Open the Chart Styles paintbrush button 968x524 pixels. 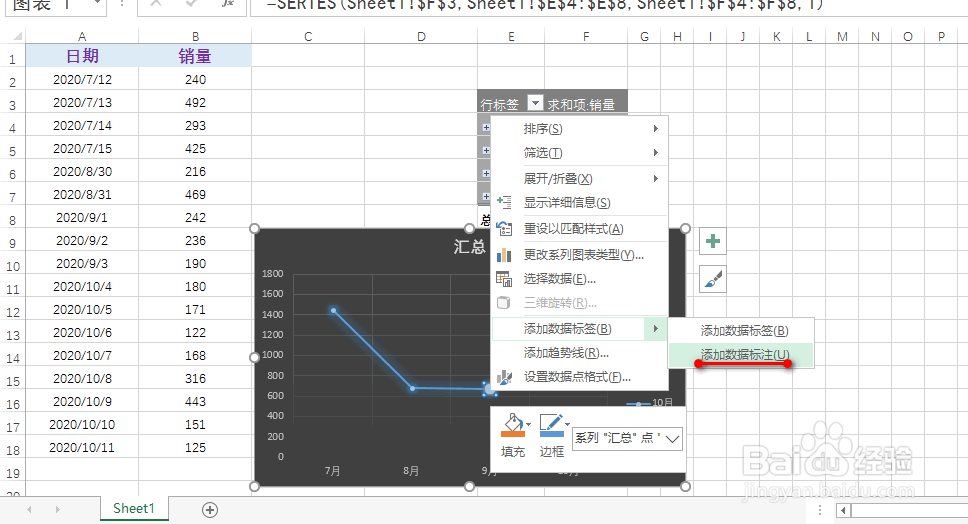pos(712,279)
